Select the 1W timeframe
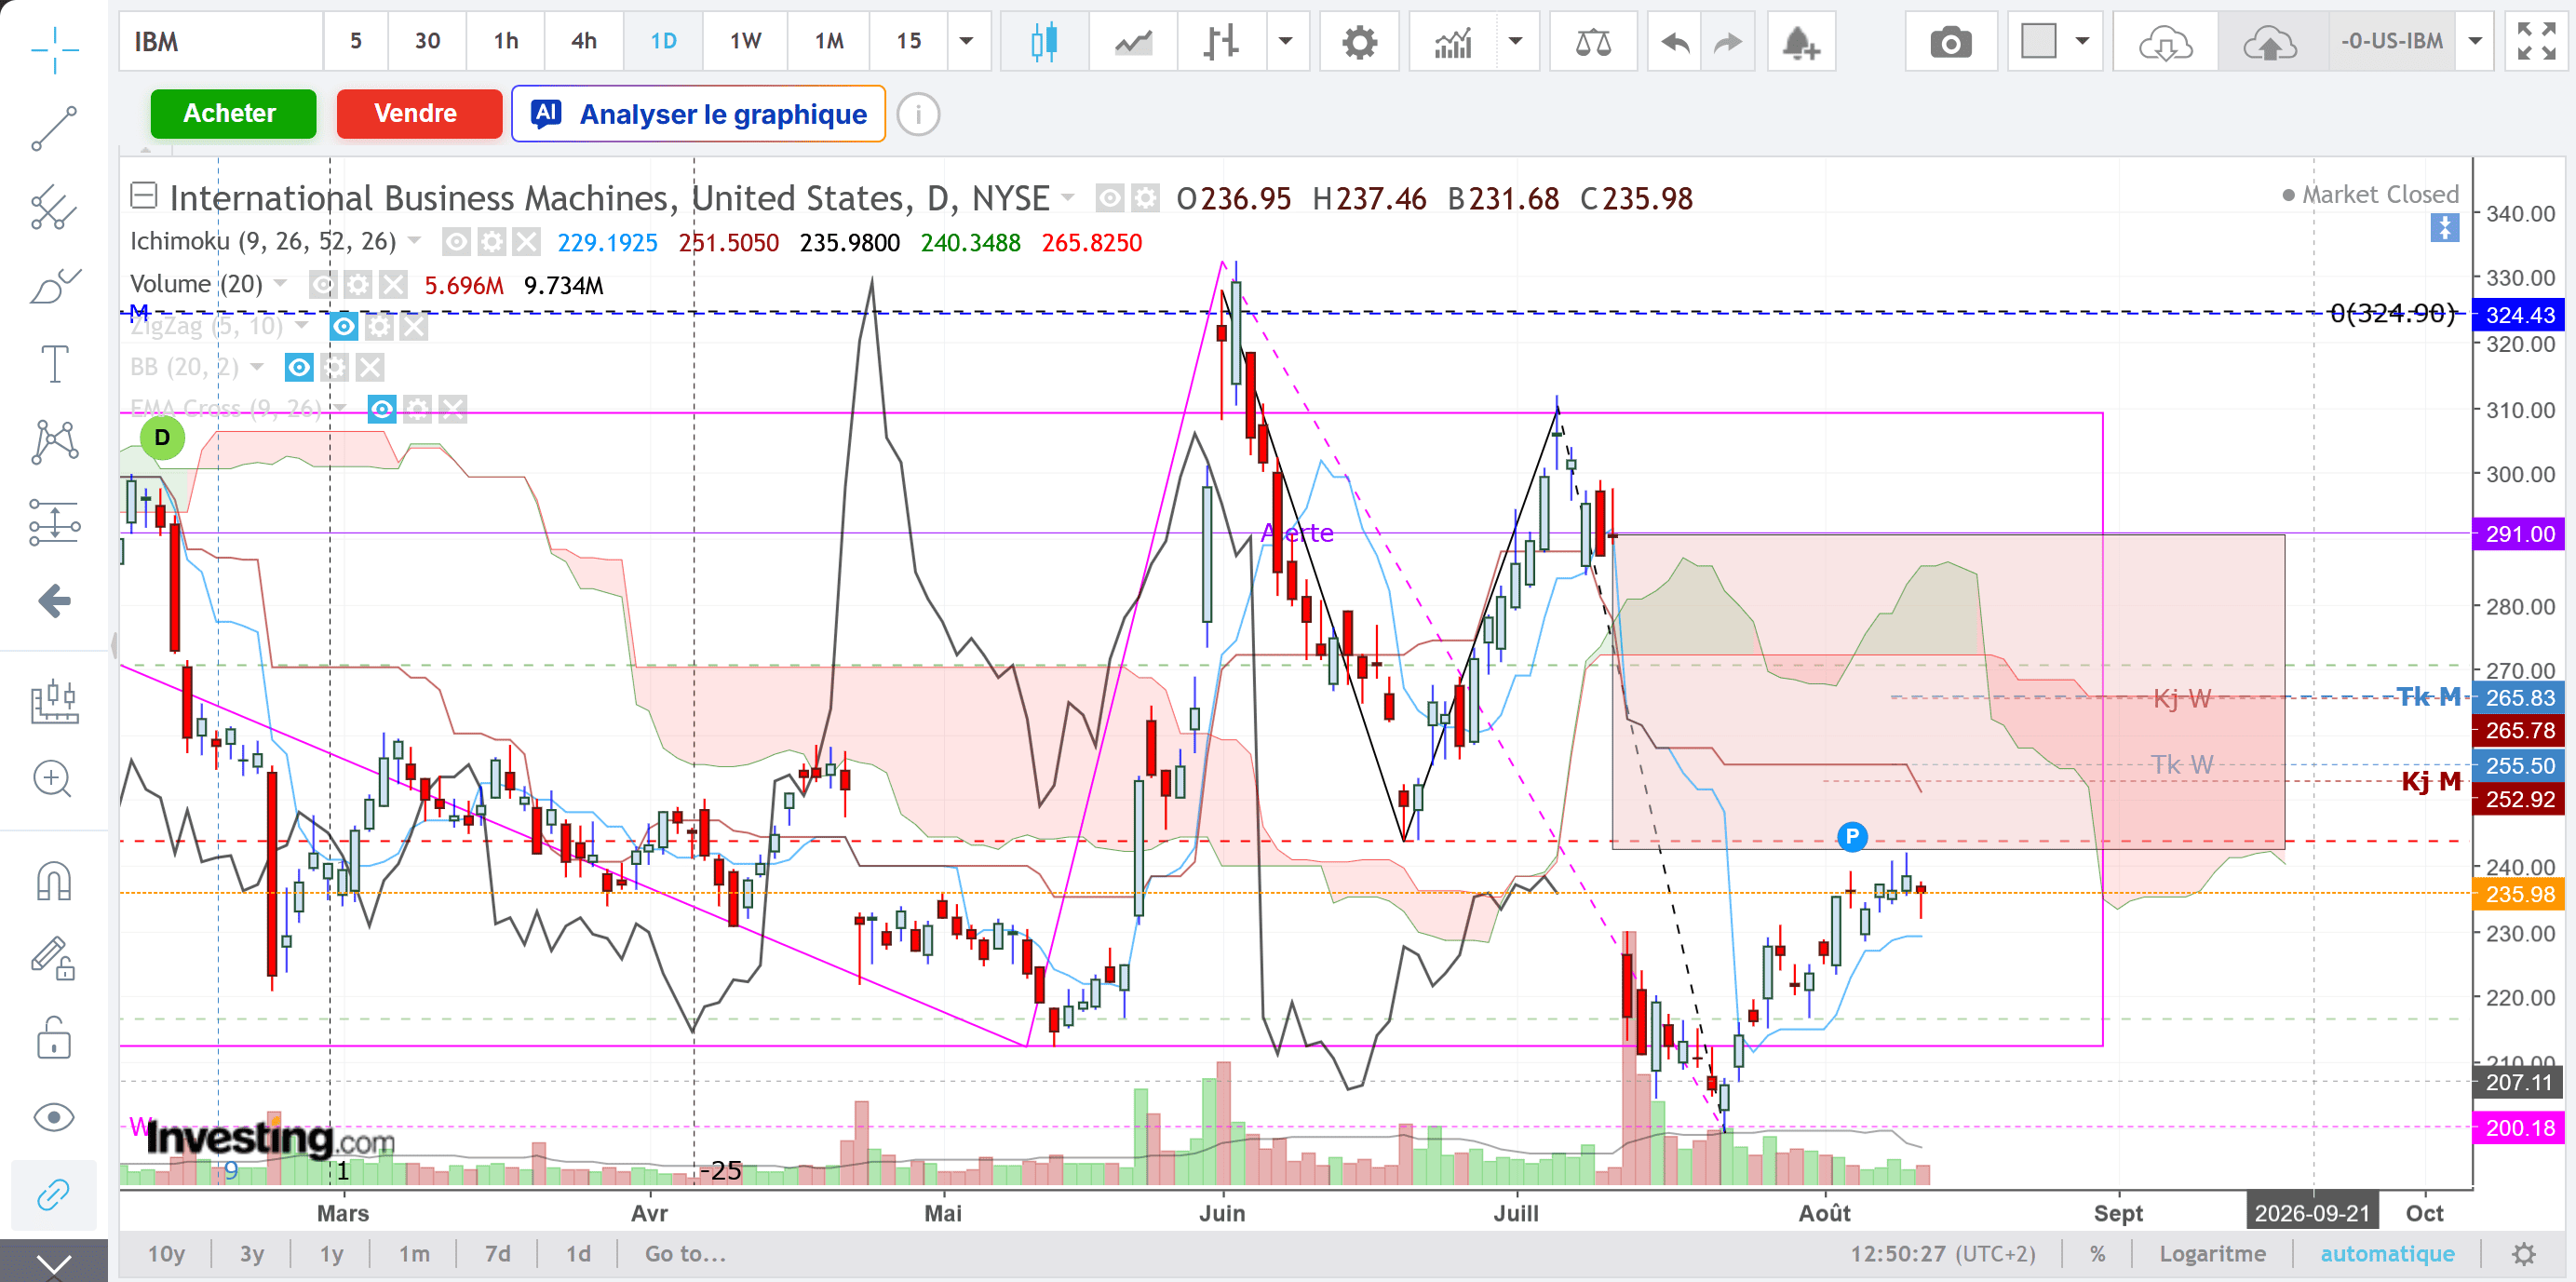 pos(745,41)
